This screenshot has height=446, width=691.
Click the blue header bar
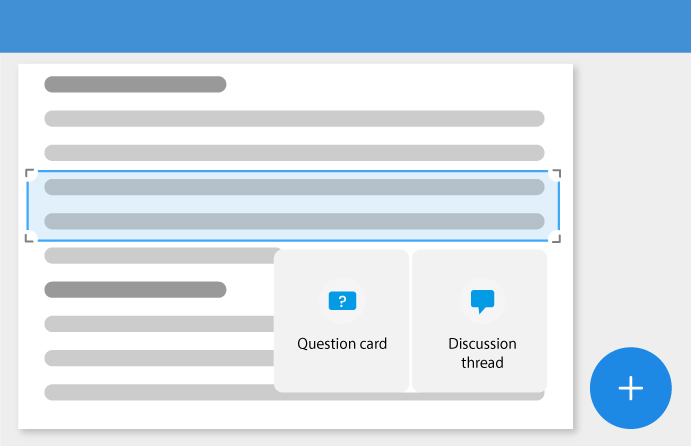[x=346, y=26]
